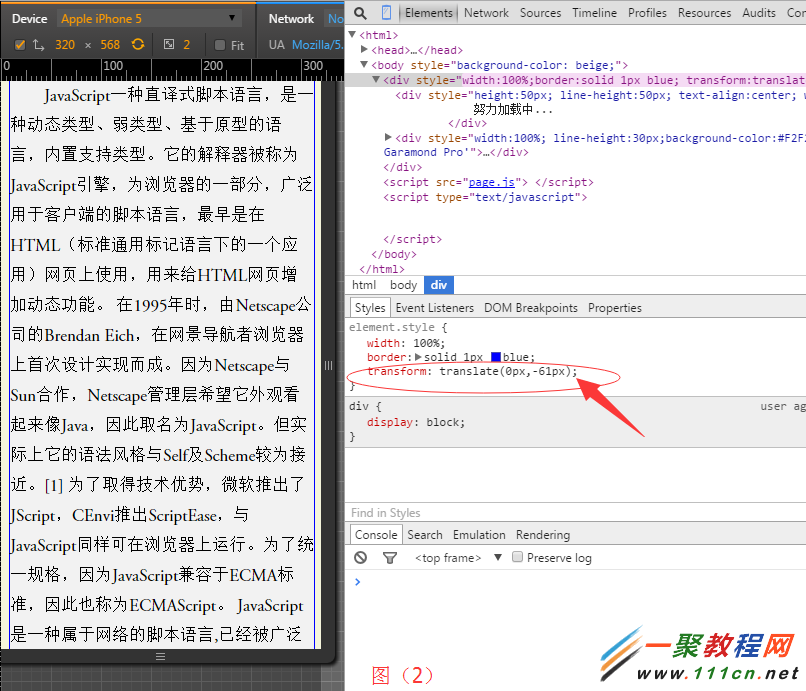Enable the Preserve log checkbox
This screenshot has width=806, height=691.
518,557
